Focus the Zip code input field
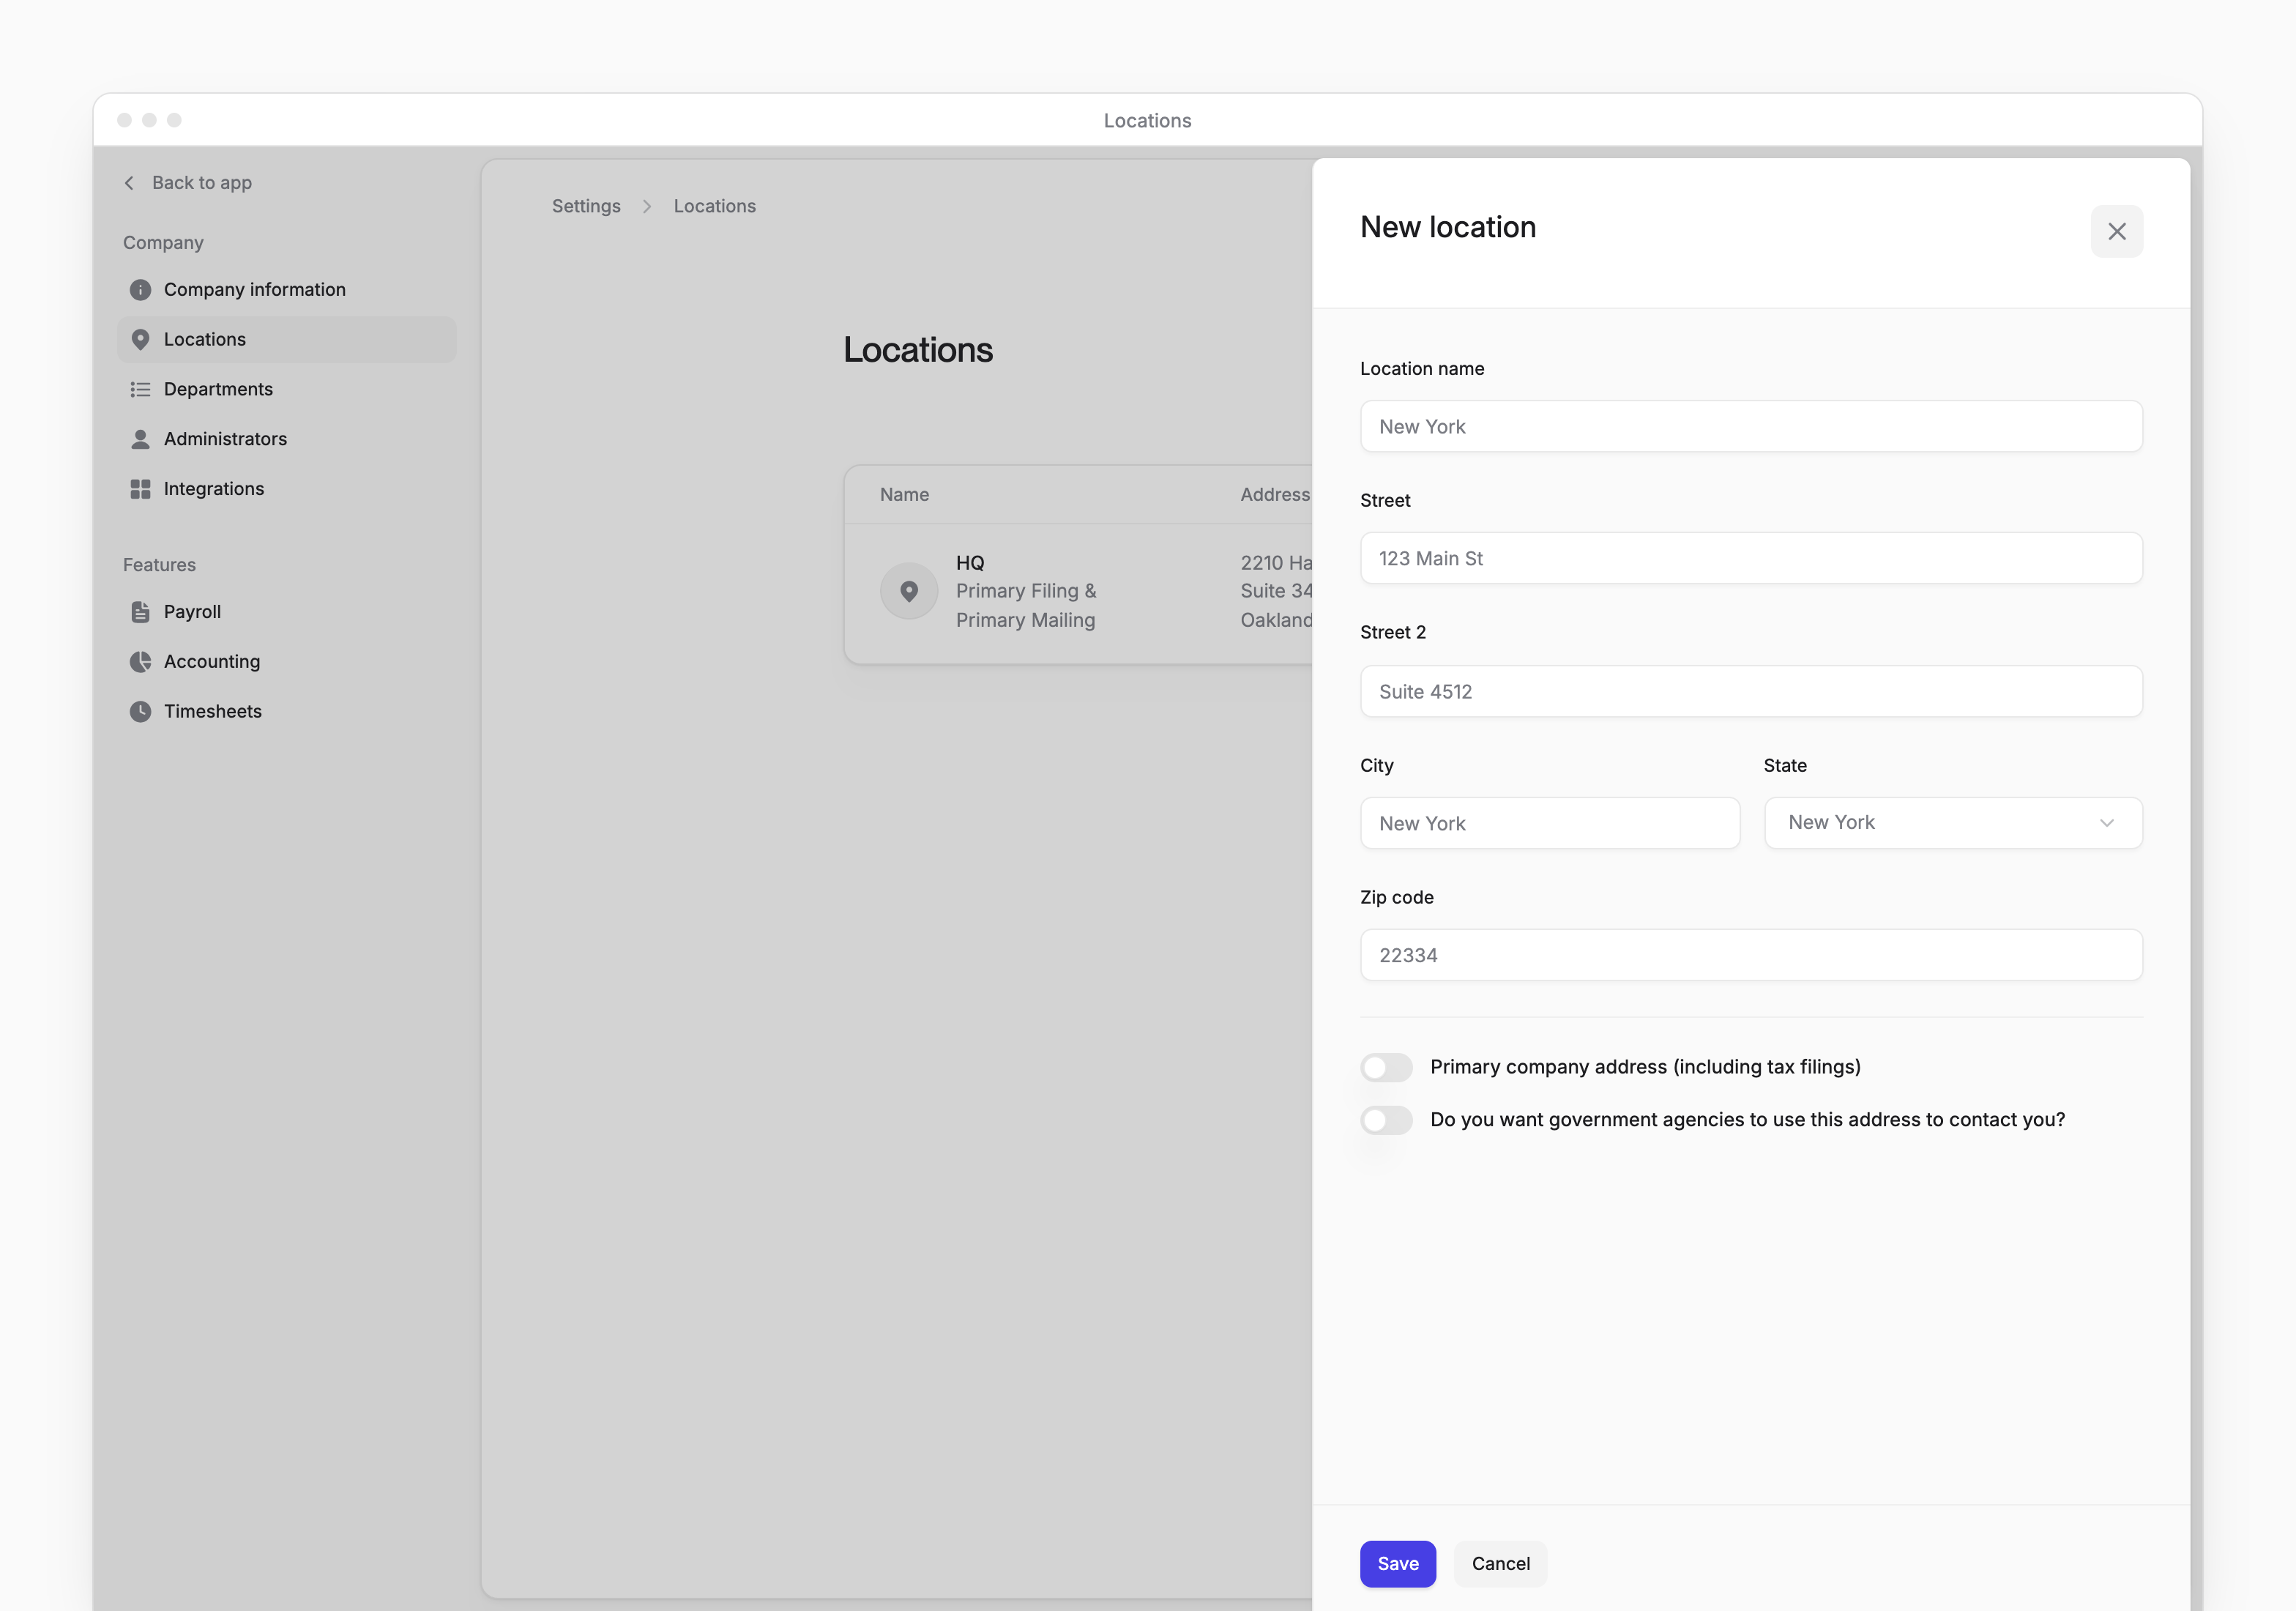Screen dimensions: 2296x1611 [x=1751, y=956]
